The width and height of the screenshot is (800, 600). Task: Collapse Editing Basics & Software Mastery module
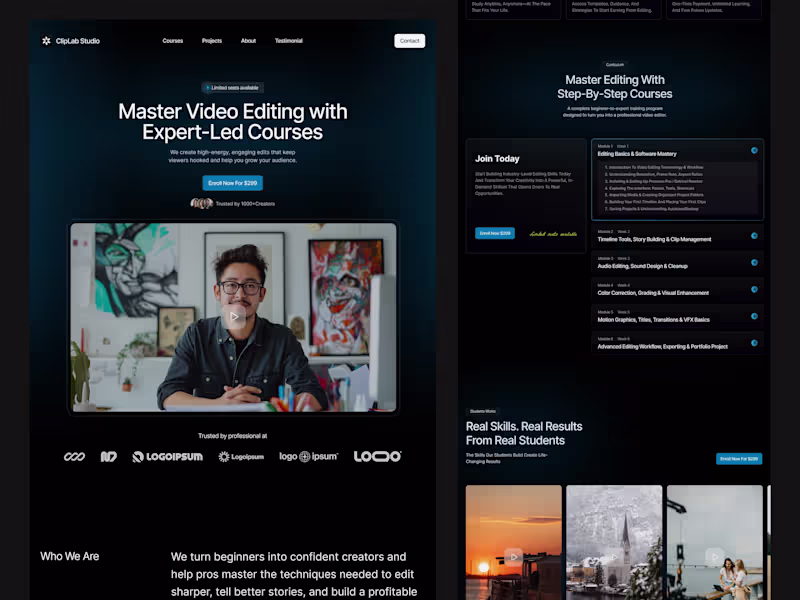tap(754, 151)
